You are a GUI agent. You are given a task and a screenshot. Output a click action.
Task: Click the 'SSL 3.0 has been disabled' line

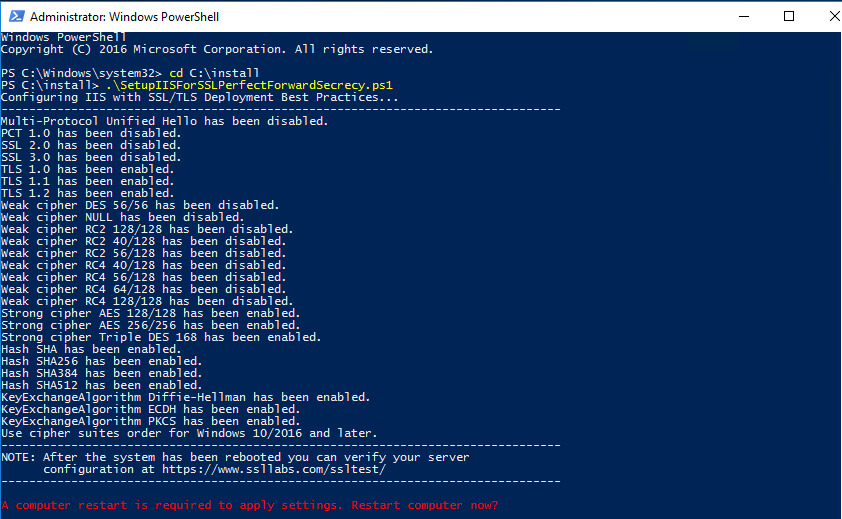[x=91, y=157]
